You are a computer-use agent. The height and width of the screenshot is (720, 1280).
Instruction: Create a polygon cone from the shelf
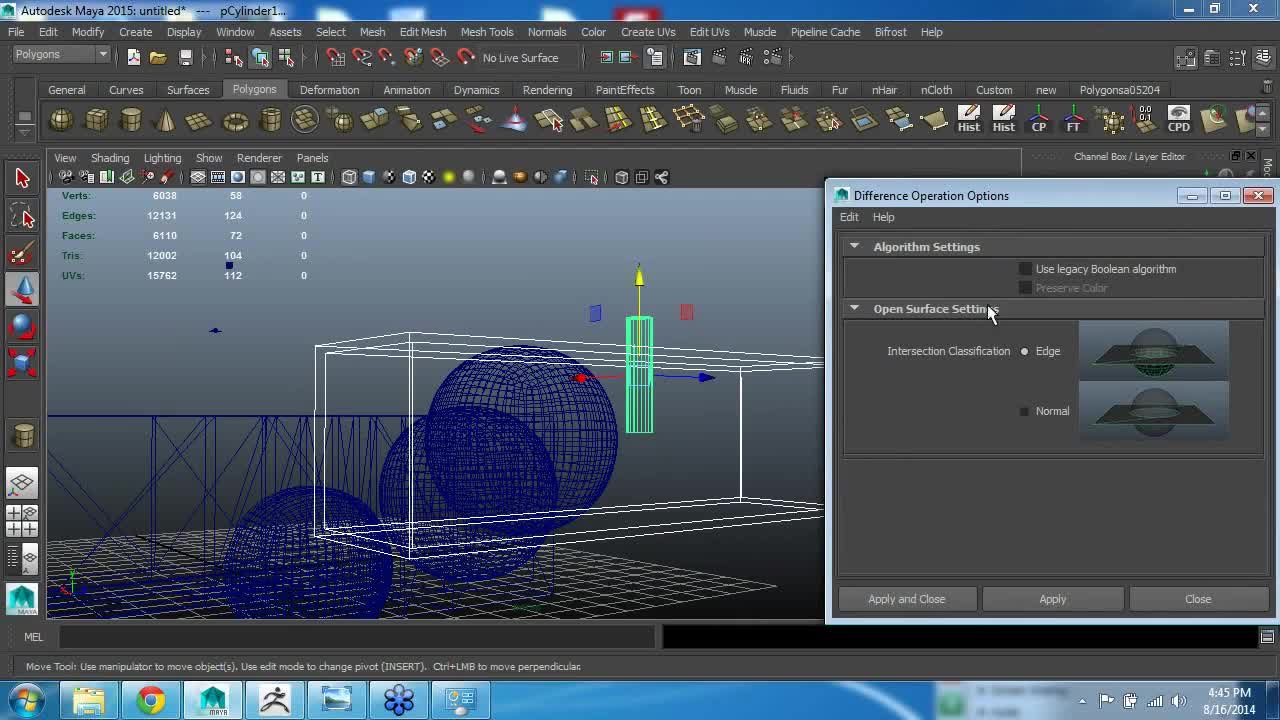165,121
